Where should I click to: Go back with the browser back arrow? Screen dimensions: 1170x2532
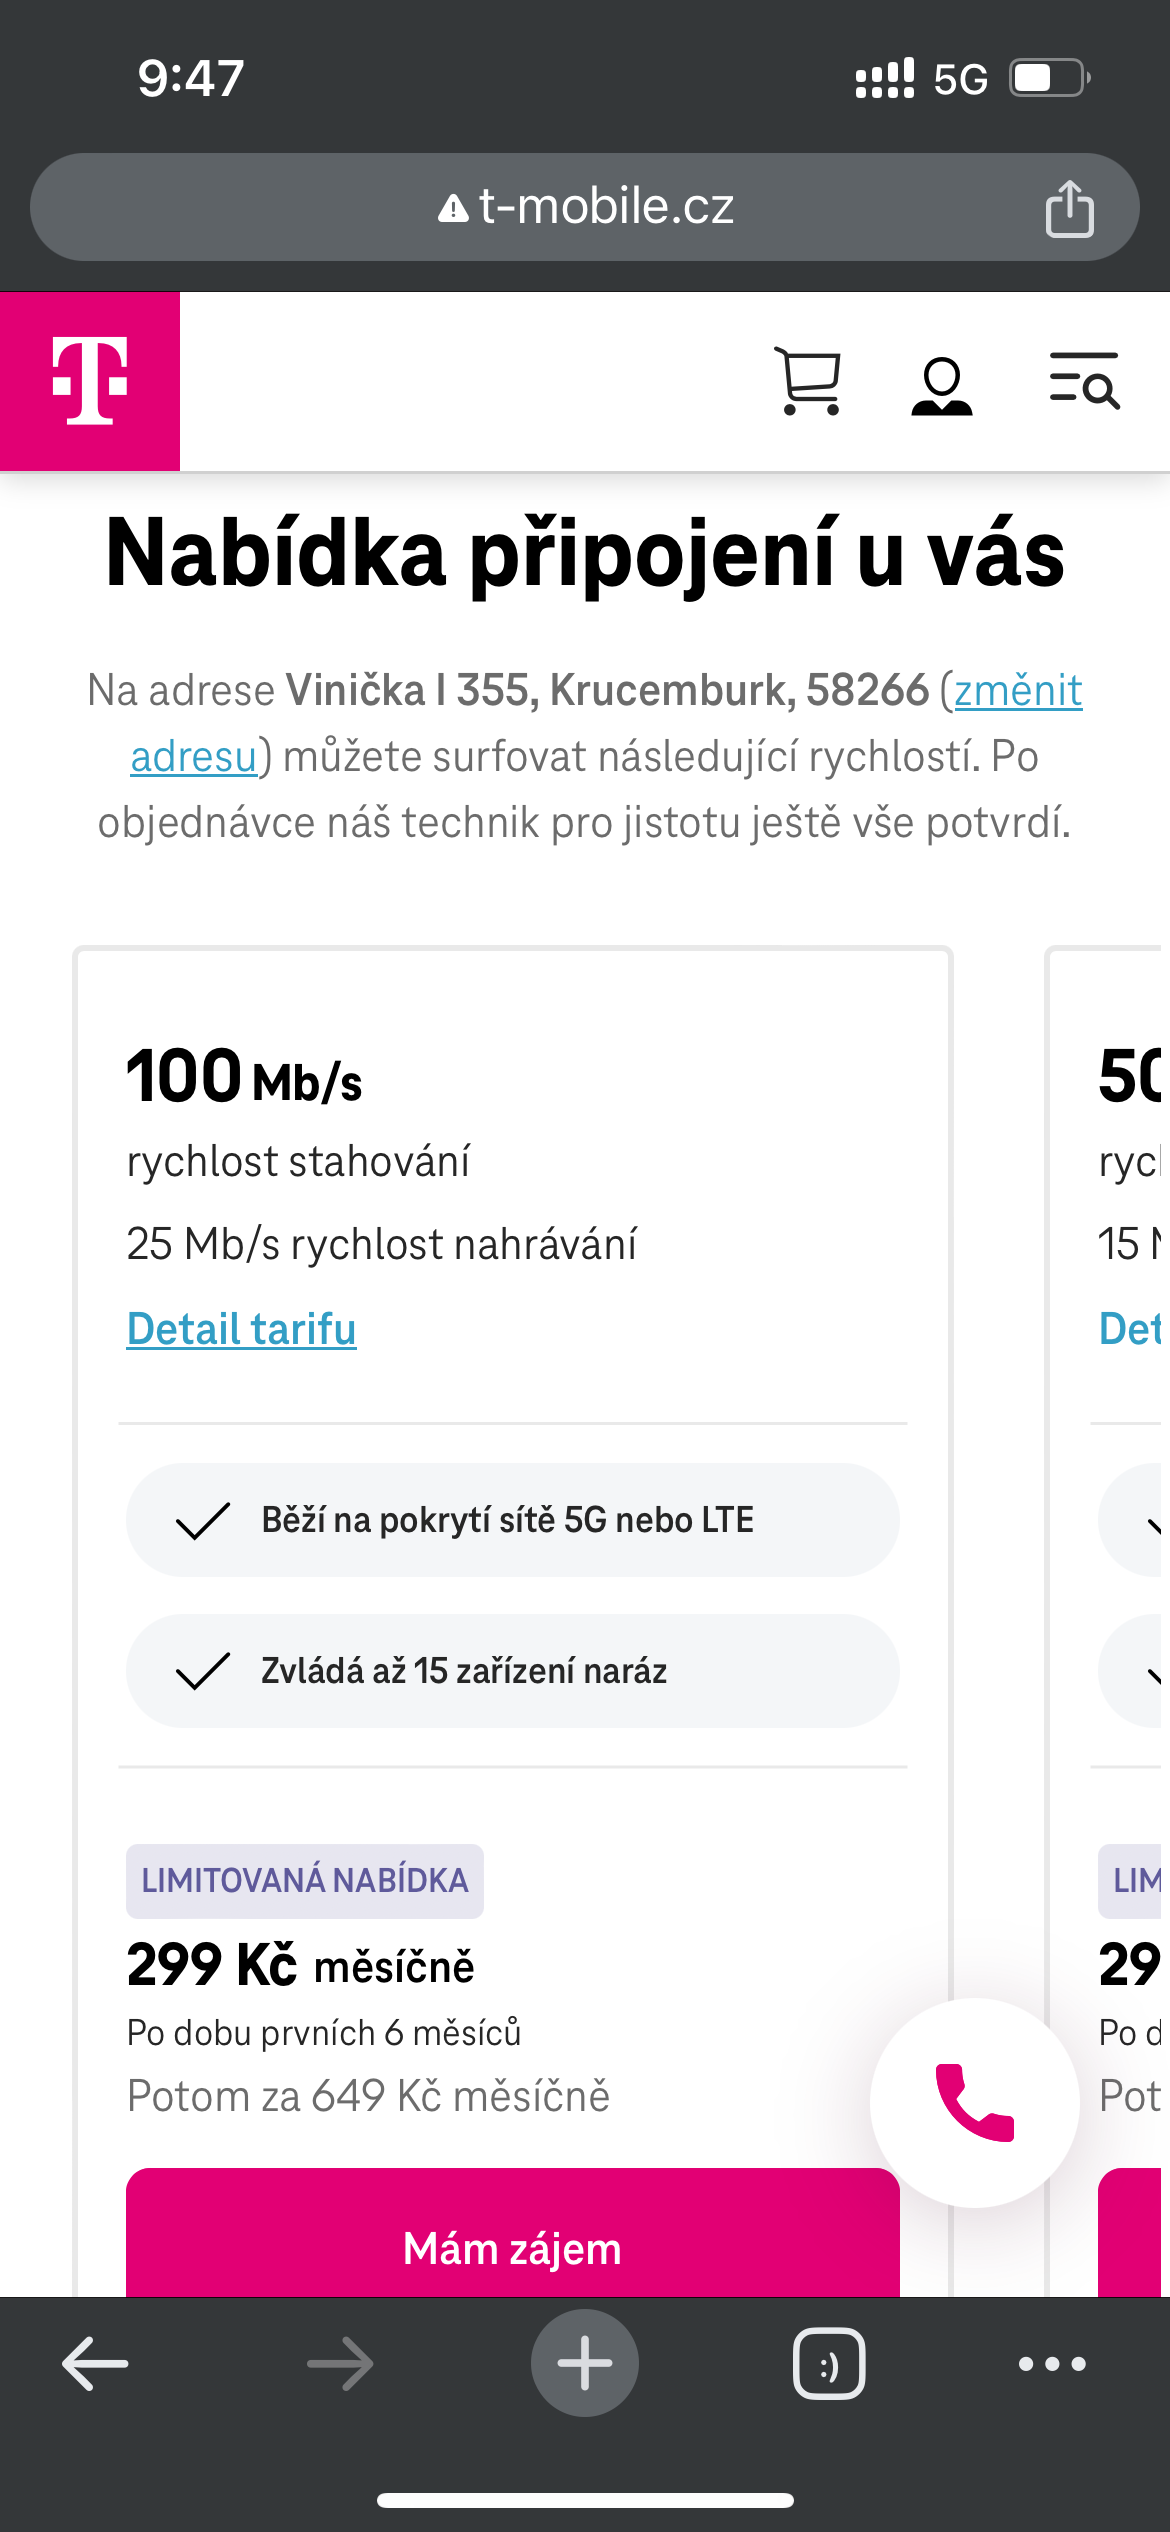coord(95,2364)
